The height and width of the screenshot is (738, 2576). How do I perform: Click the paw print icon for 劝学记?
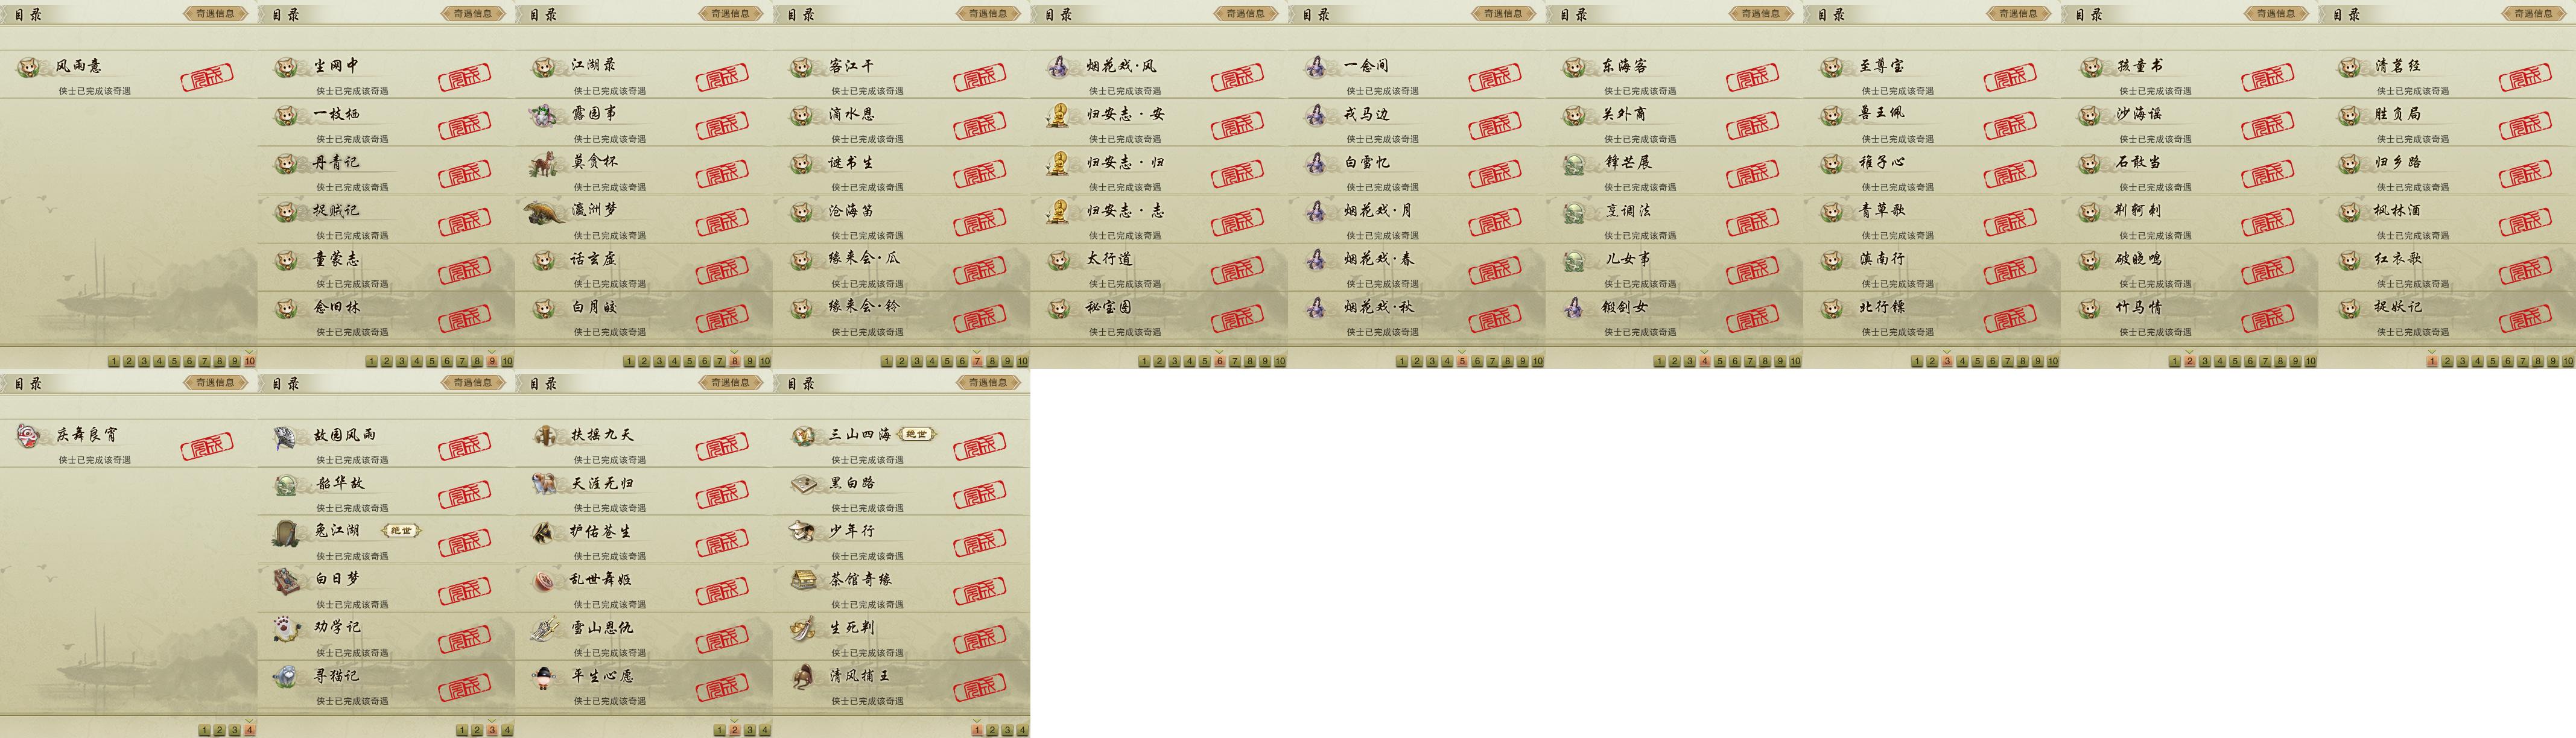pyautogui.click(x=286, y=628)
